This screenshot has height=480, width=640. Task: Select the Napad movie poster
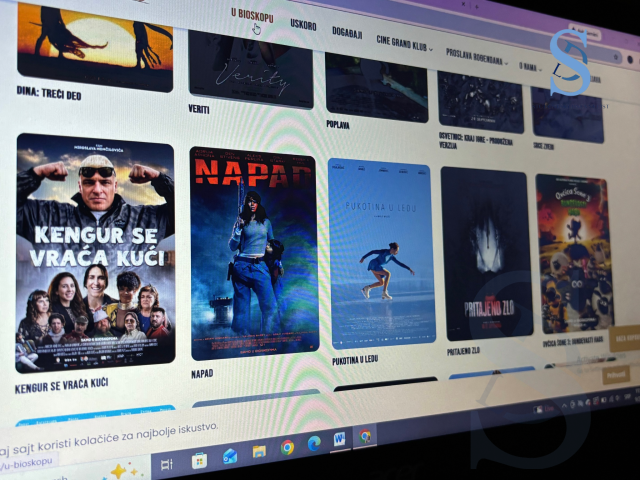click(x=254, y=253)
